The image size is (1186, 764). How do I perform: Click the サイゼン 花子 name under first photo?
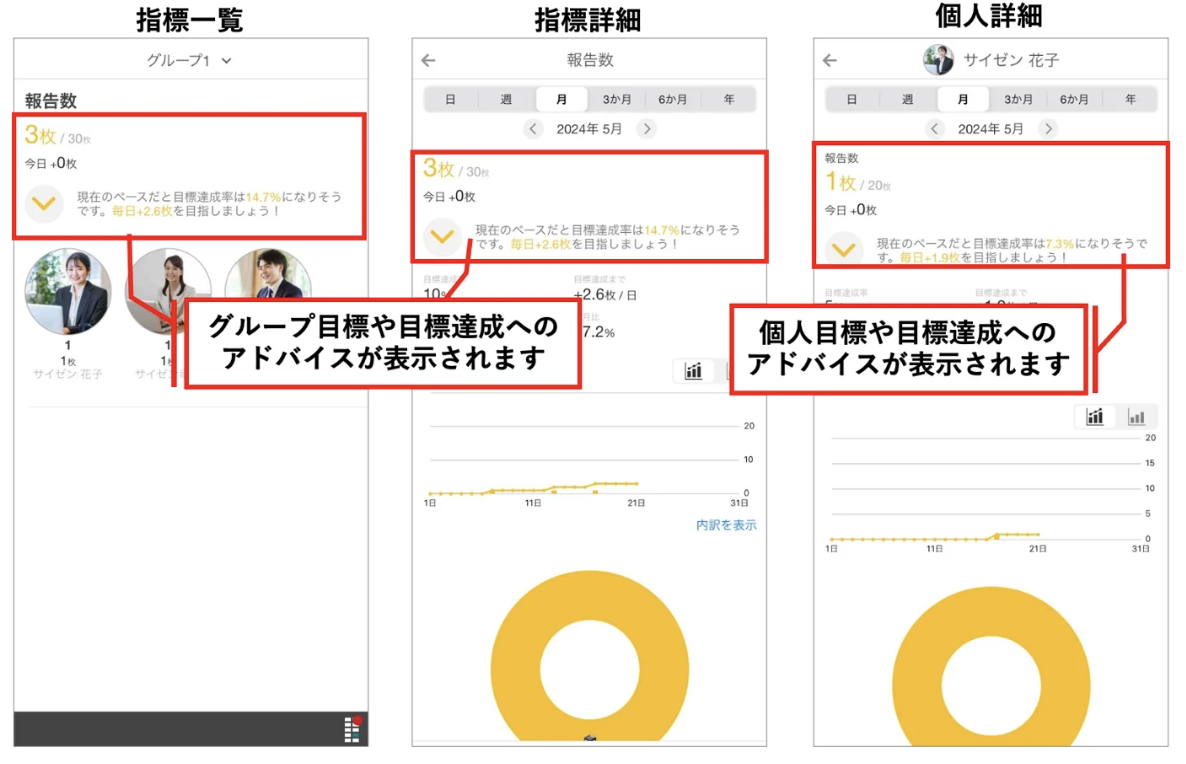[67, 374]
